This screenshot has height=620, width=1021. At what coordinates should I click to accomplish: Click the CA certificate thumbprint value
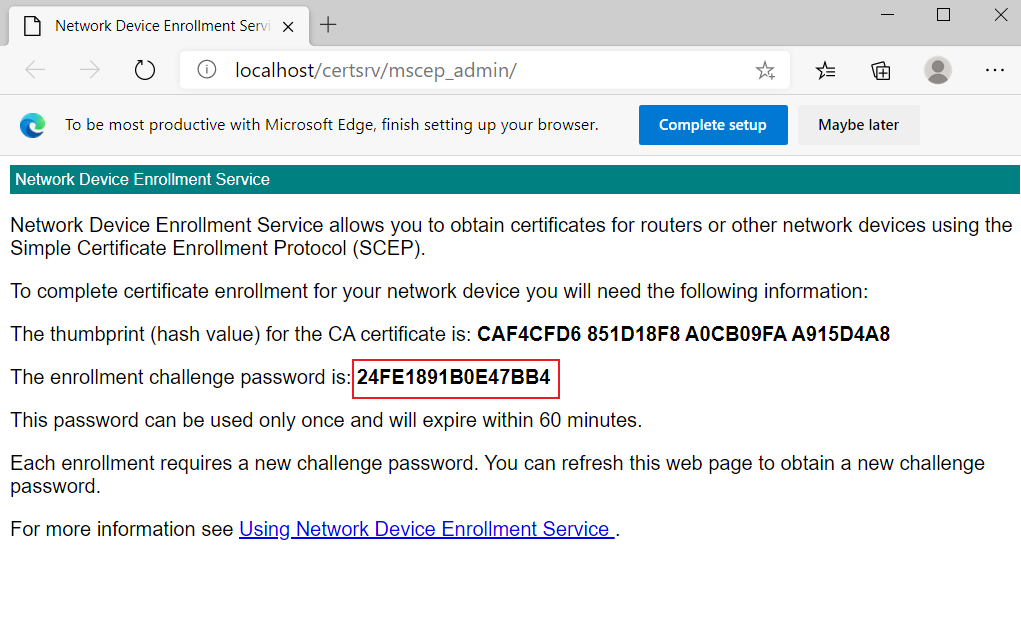pyautogui.click(x=683, y=334)
